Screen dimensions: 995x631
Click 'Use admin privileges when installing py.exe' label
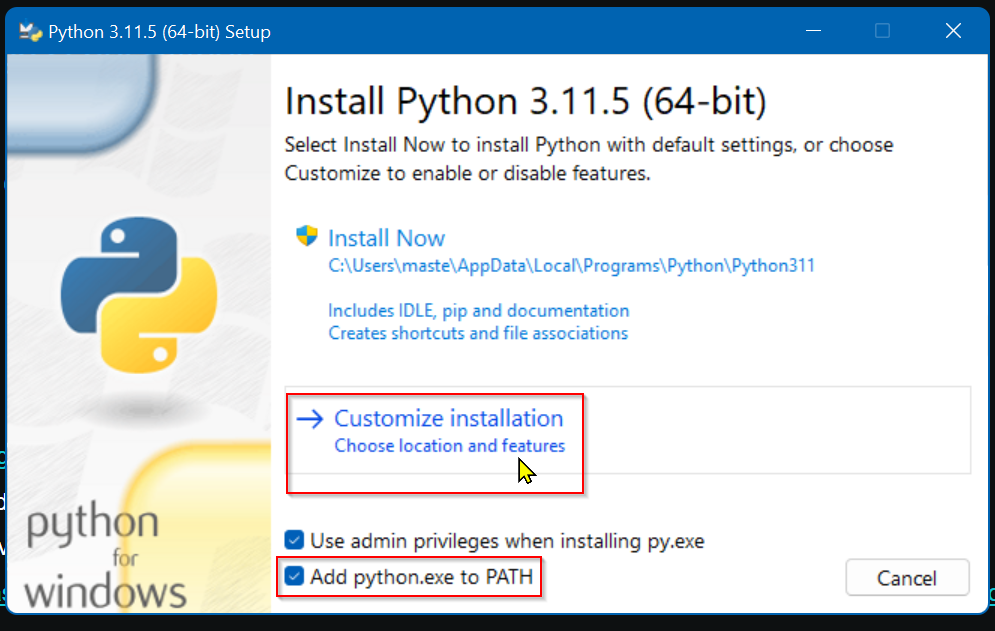[x=507, y=541]
